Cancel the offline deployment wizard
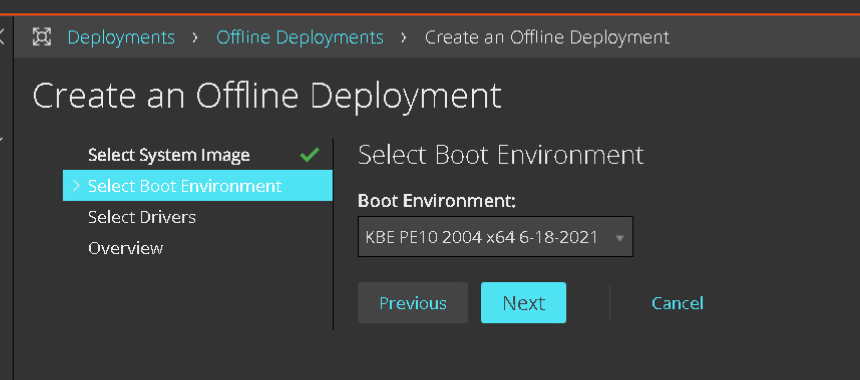The image size is (860, 380). (x=677, y=303)
